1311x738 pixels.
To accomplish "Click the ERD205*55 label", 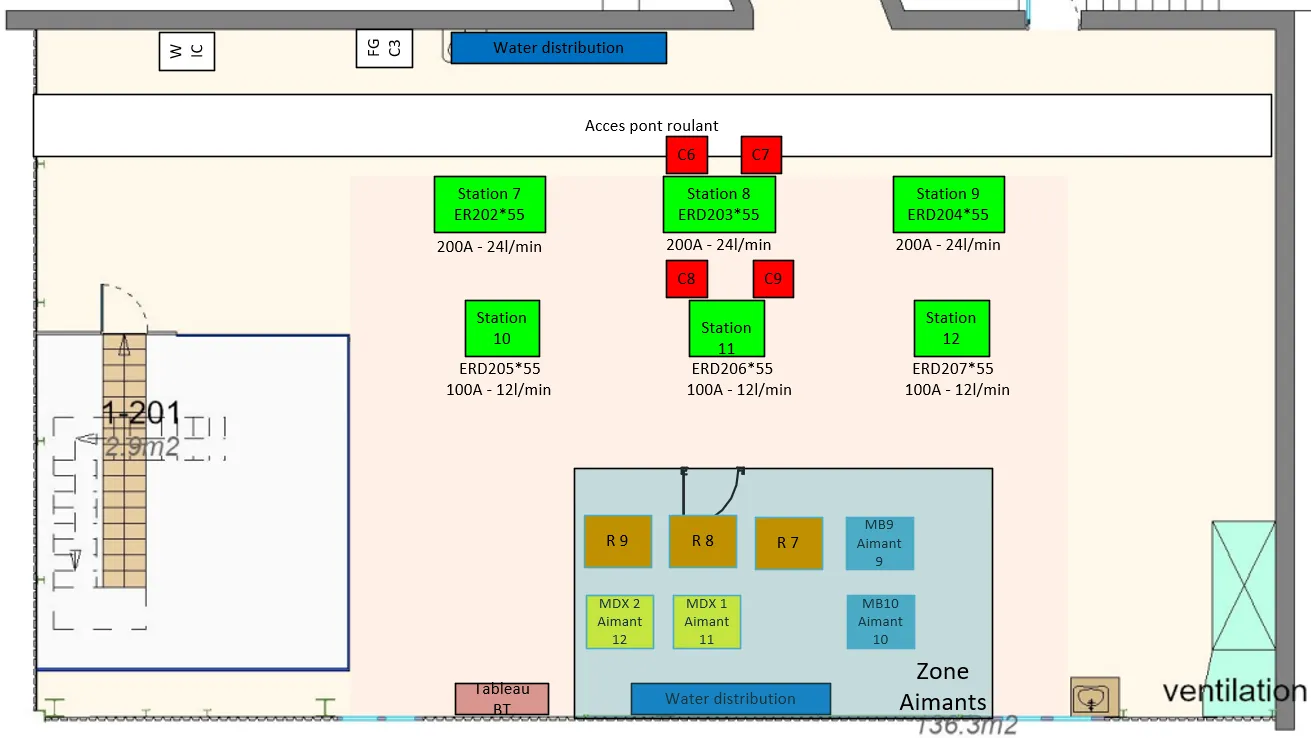I will (x=499, y=369).
